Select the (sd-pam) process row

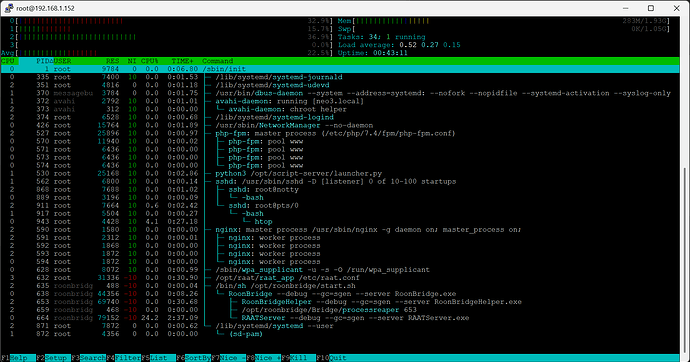(340, 334)
